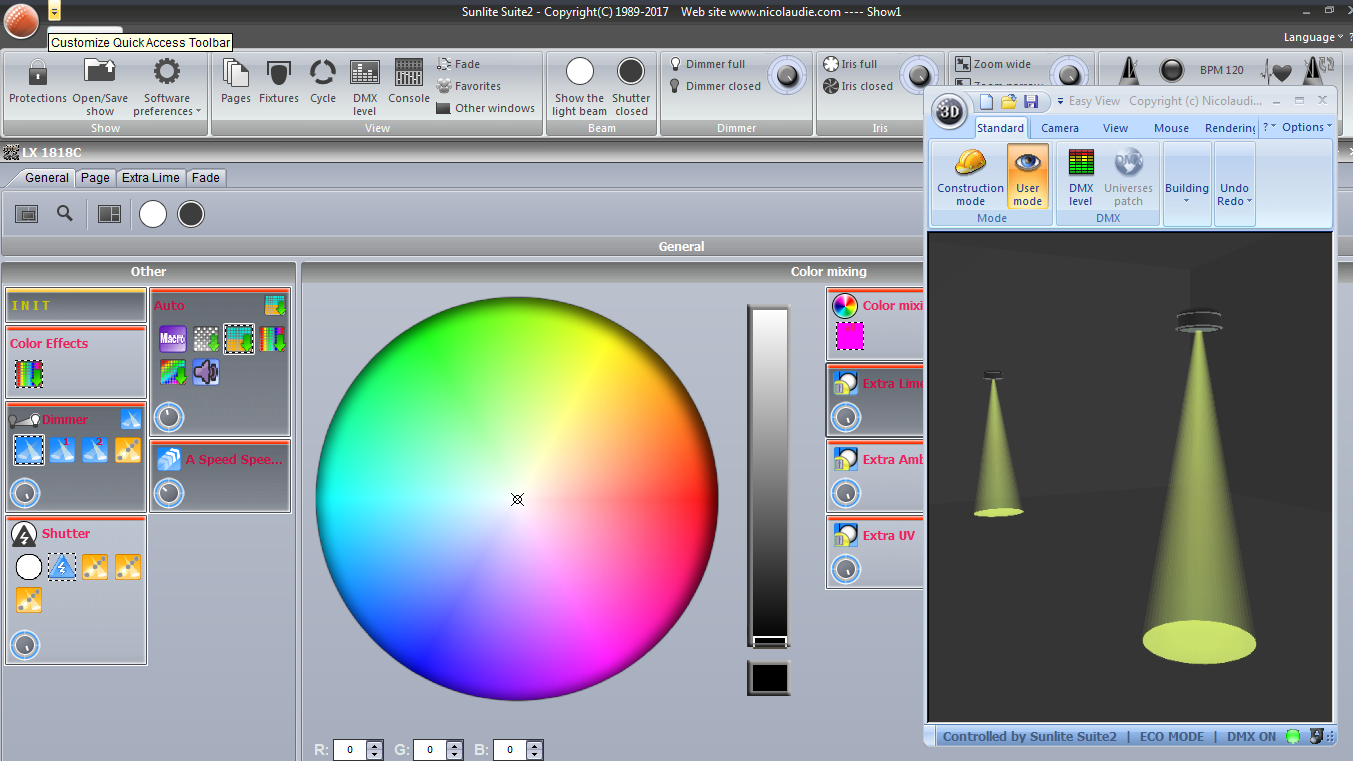This screenshot has height=761, width=1353.
Task: Select the speaker sound icon in Auto panel
Action: [206, 373]
